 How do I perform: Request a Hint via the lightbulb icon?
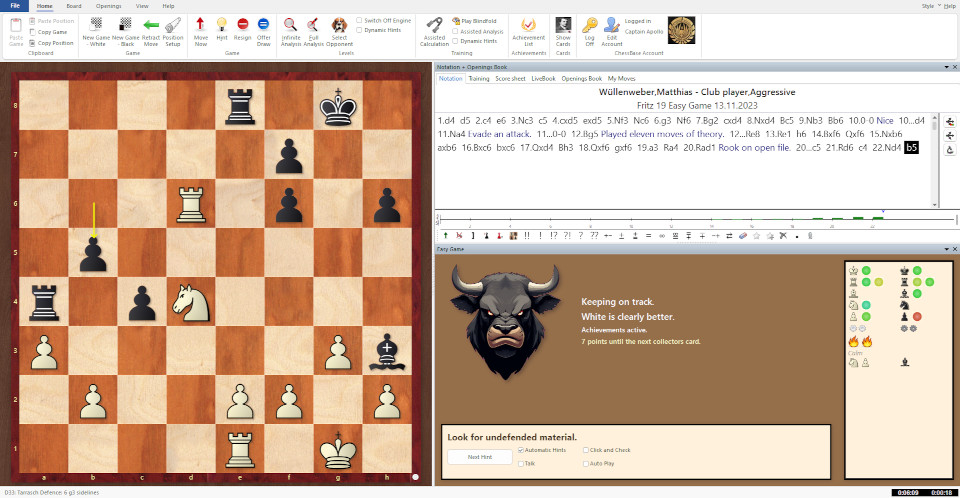[x=221, y=28]
